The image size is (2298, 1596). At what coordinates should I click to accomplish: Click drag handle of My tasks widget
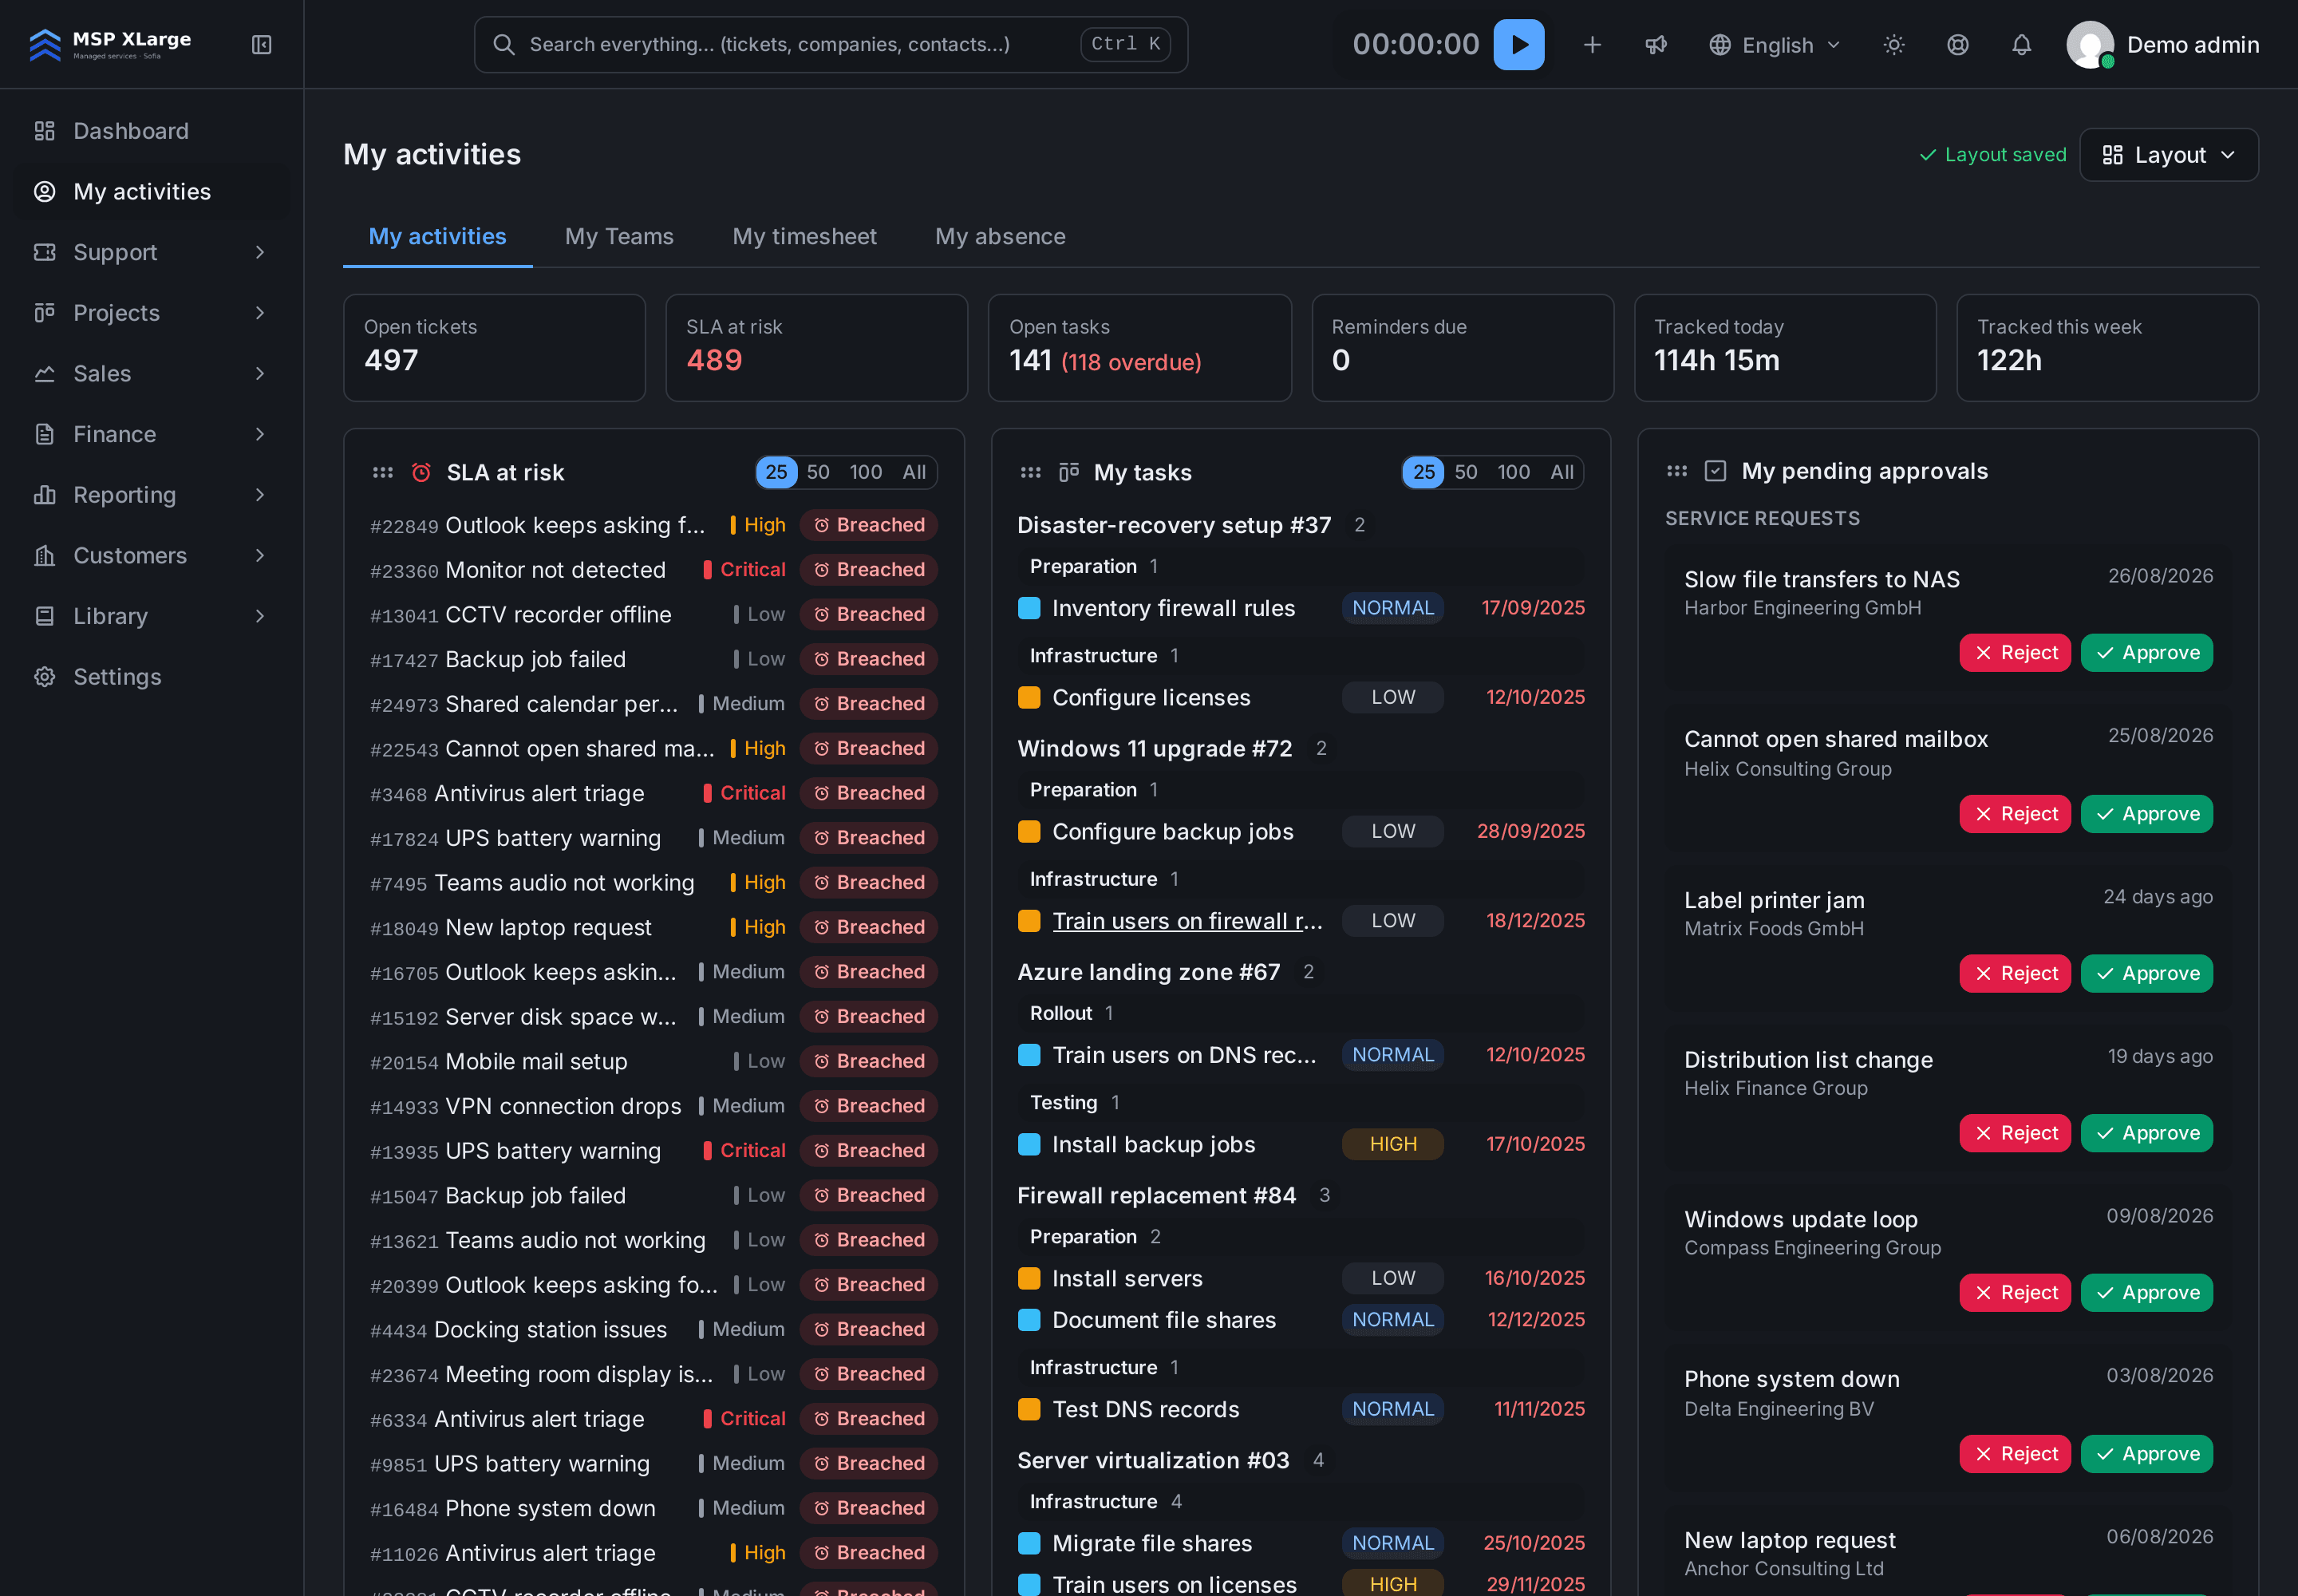[x=1030, y=472]
